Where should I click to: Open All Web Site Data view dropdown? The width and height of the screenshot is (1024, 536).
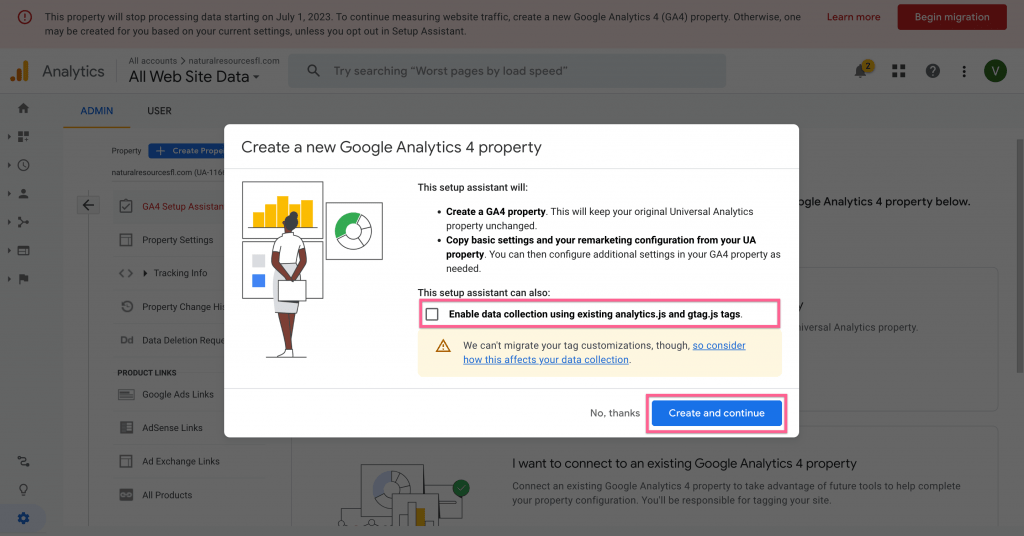(x=194, y=76)
